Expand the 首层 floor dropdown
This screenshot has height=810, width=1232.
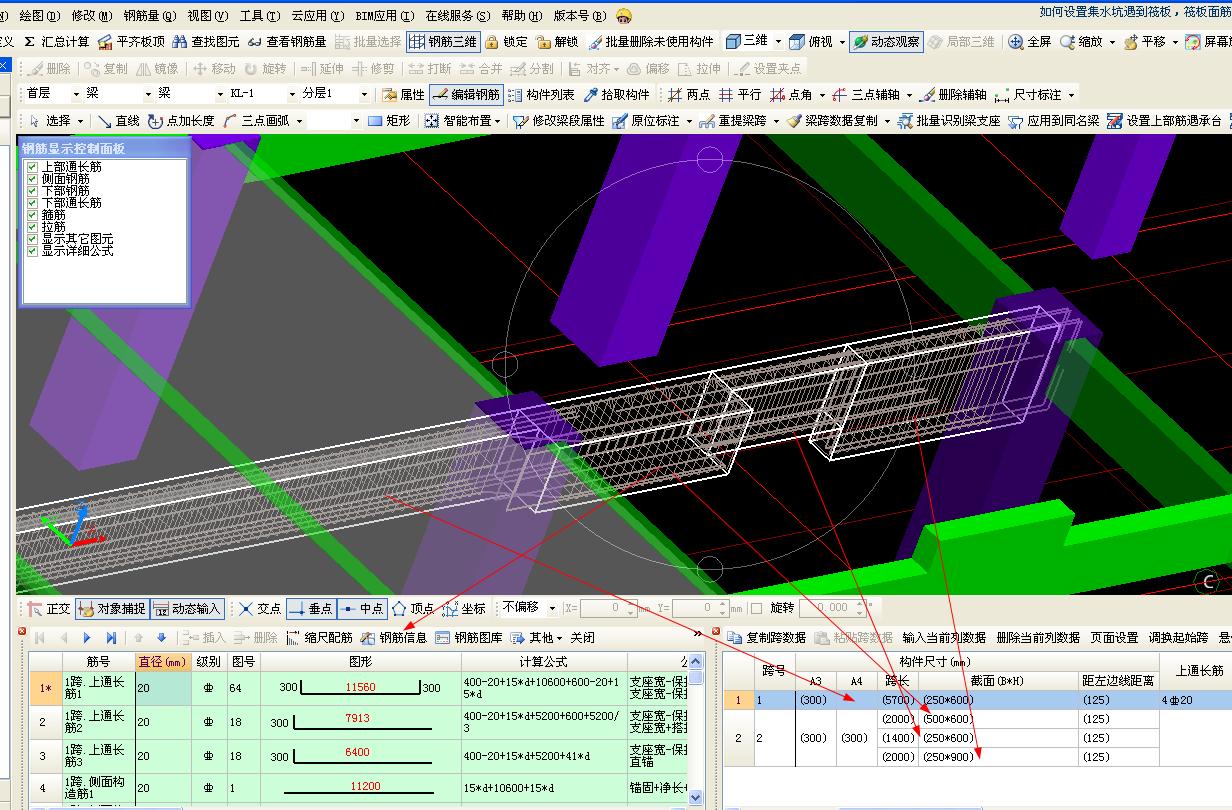(75, 94)
